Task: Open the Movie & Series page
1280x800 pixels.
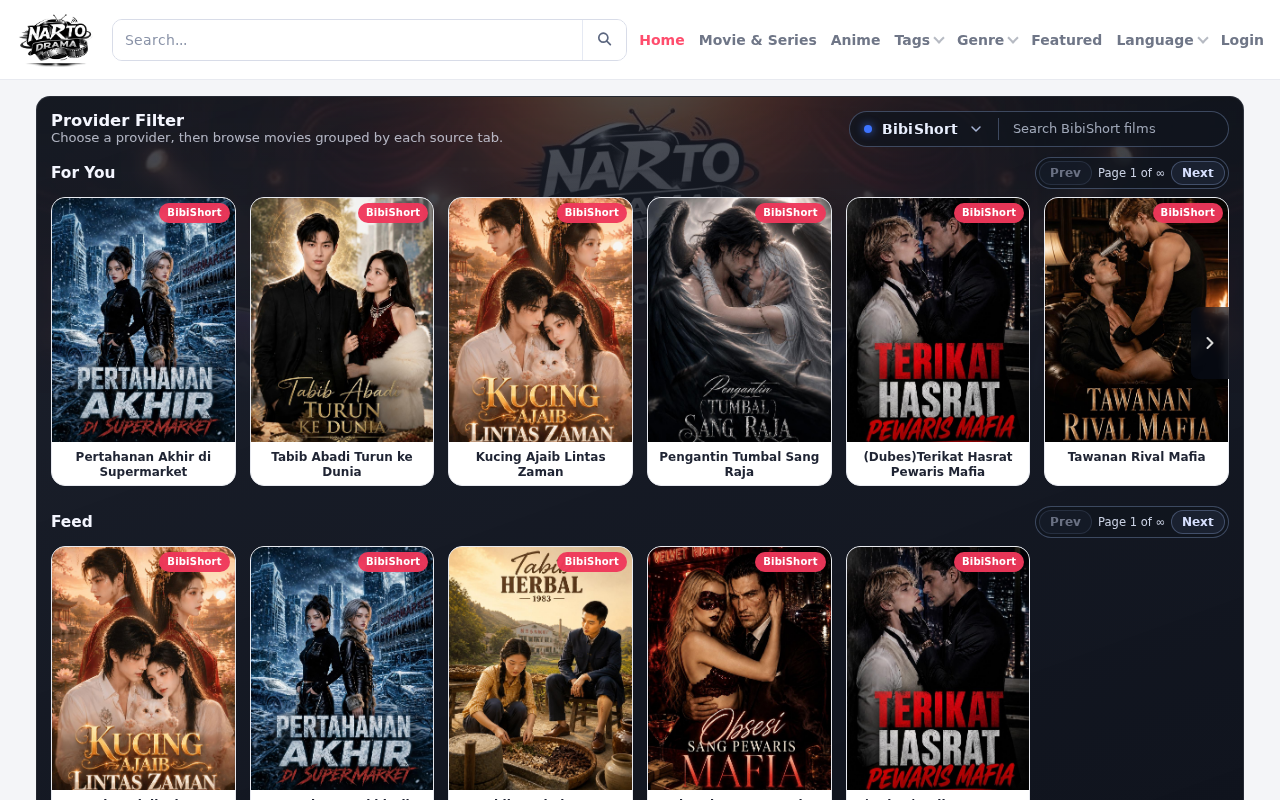Action: [x=758, y=40]
